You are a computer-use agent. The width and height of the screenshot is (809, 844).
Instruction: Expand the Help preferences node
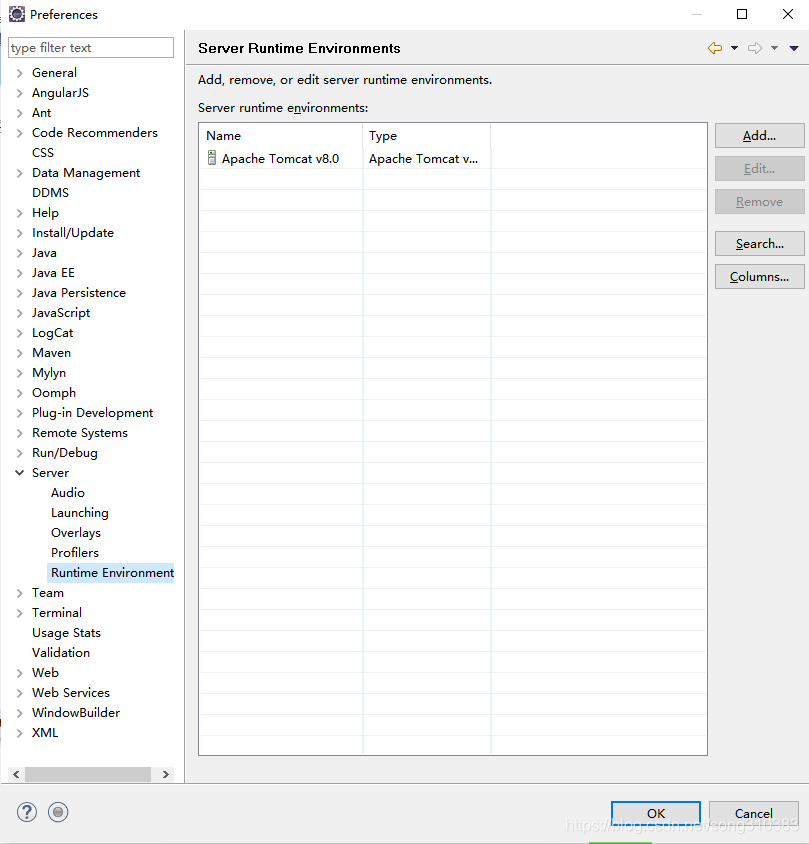pos(19,213)
